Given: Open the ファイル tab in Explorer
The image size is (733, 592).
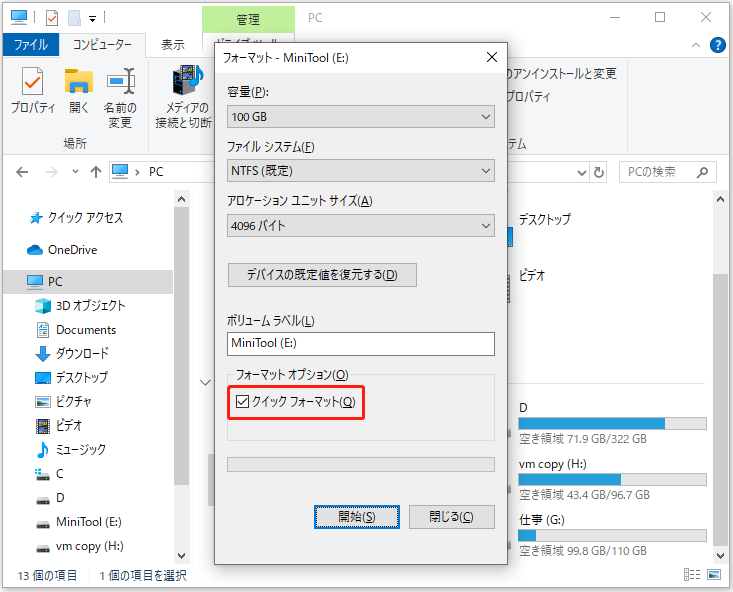Looking at the screenshot, I should click(x=31, y=45).
